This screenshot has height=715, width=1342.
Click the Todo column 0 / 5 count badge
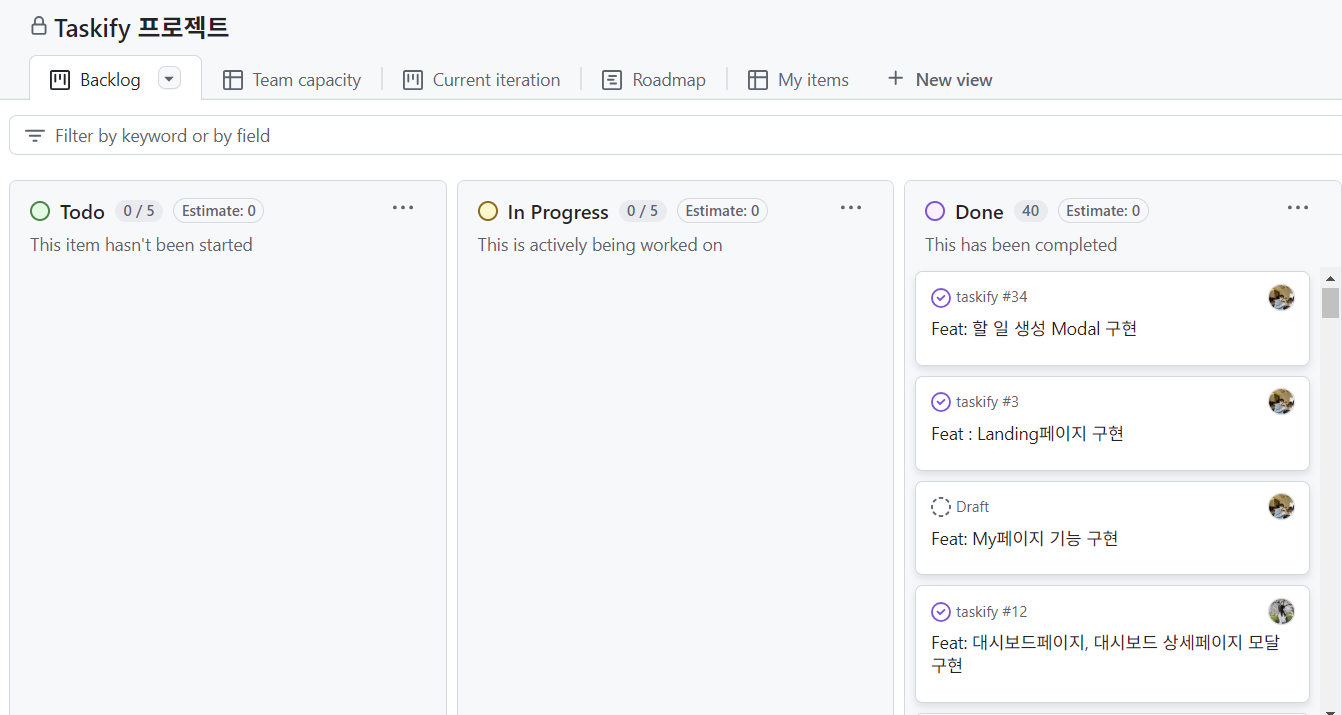(139, 211)
